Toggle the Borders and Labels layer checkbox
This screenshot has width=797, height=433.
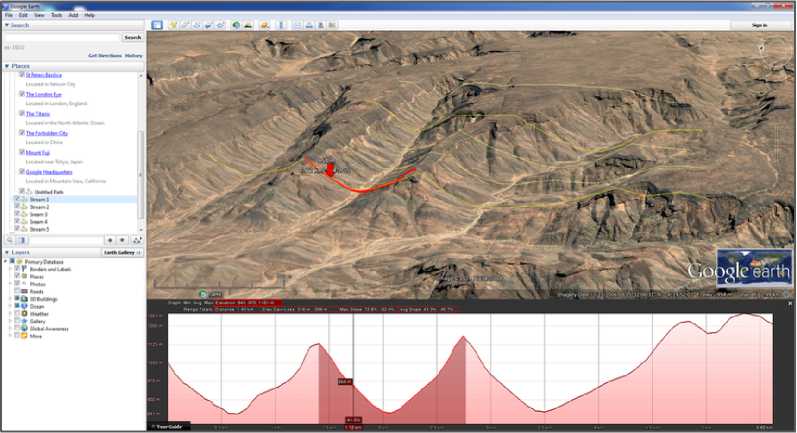tap(17, 269)
